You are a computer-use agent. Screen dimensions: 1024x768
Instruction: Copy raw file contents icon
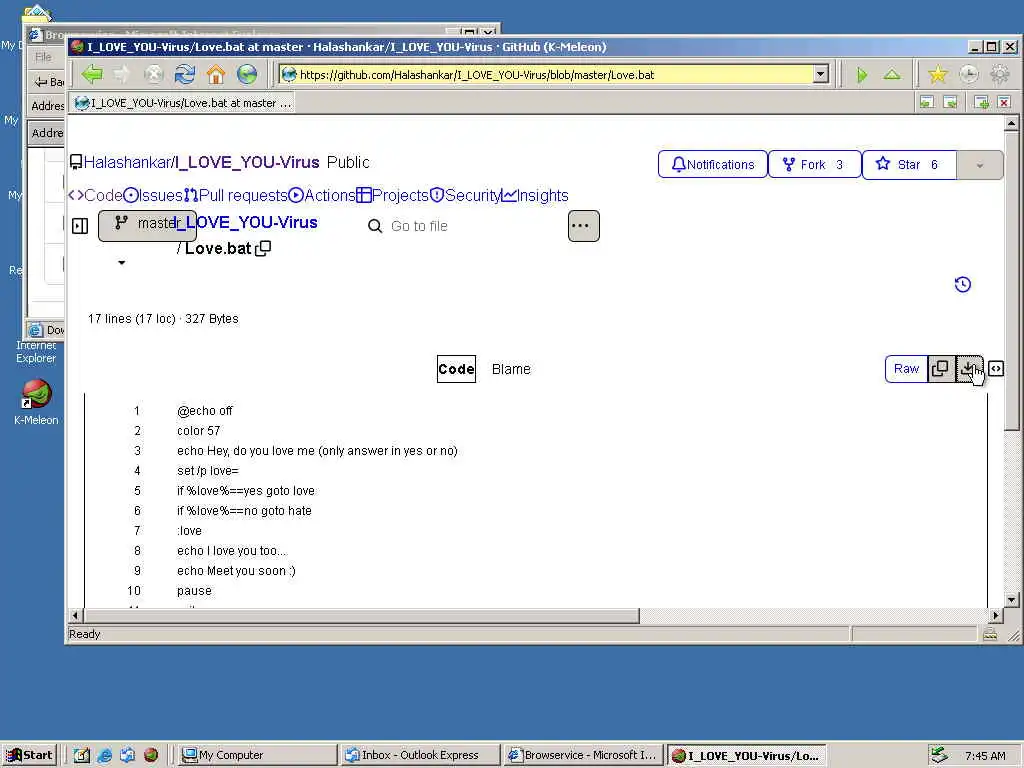940,369
